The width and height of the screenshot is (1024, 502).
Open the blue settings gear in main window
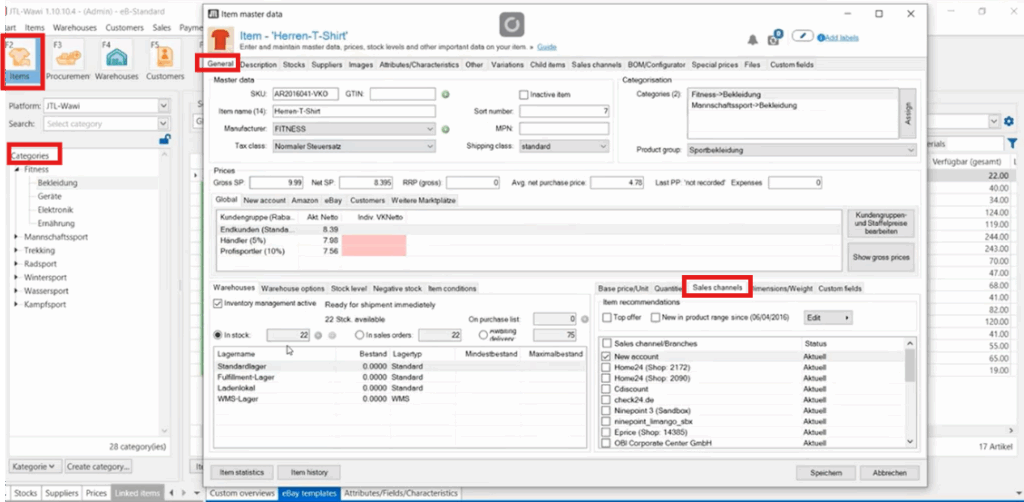point(1009,121)
